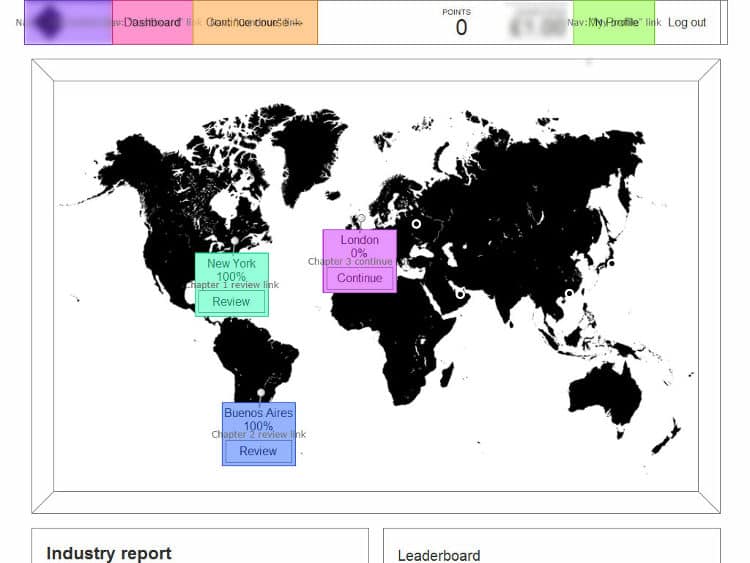The height and width of the screenshot is (563, 750).
Task: Click the Industry report heading
Action: [109, 553]
